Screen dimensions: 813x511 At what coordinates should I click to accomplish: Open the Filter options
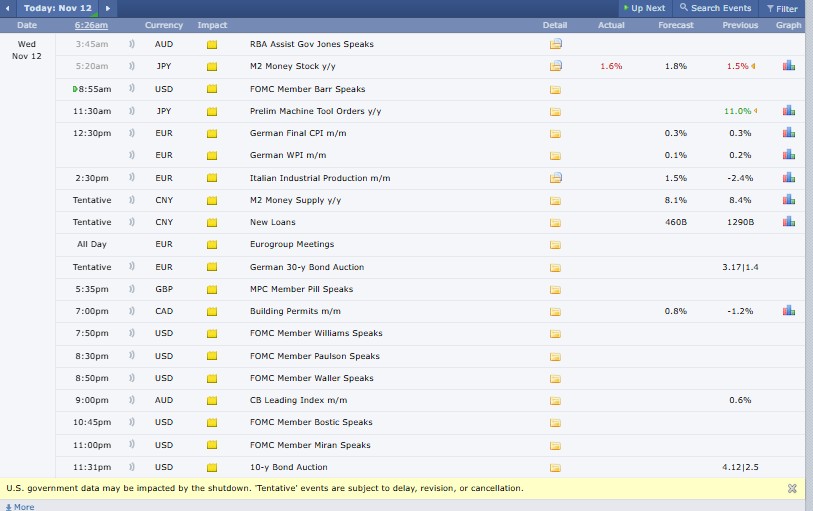[782, 8]
